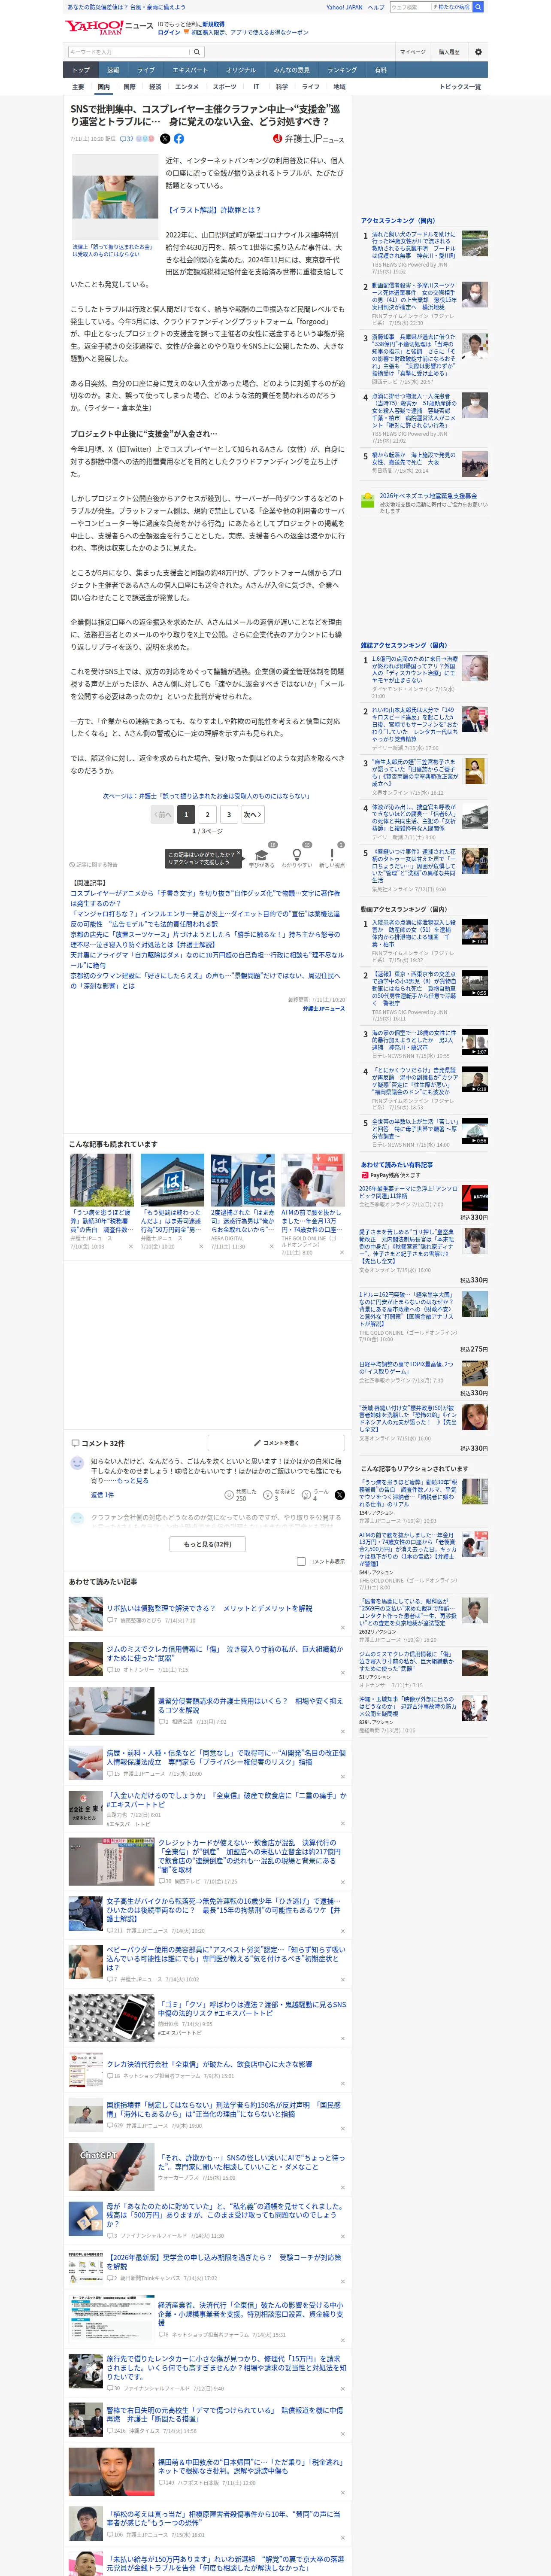
Task: Click the 次へ pagination button
Action: click(253, 814)
